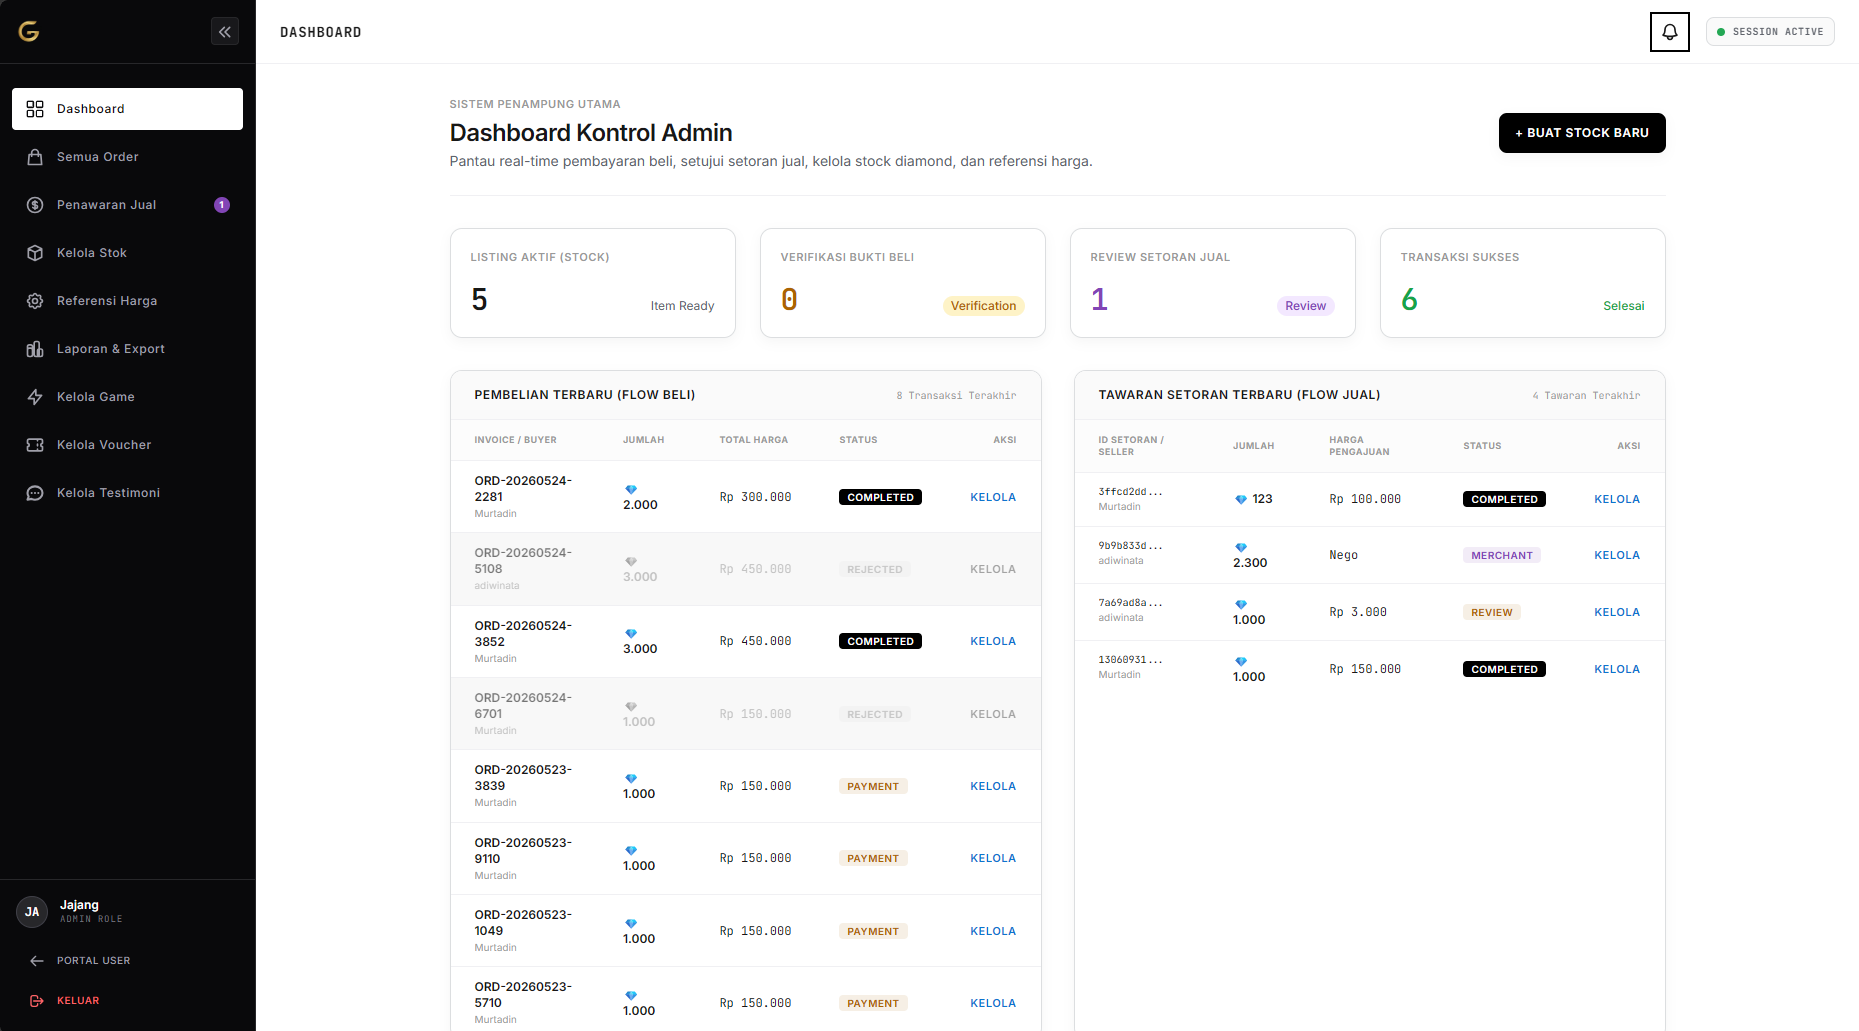Click the Laporan & Export chart icon
The width and height of the screenshot is (1859, 1031).
(35, 349)
